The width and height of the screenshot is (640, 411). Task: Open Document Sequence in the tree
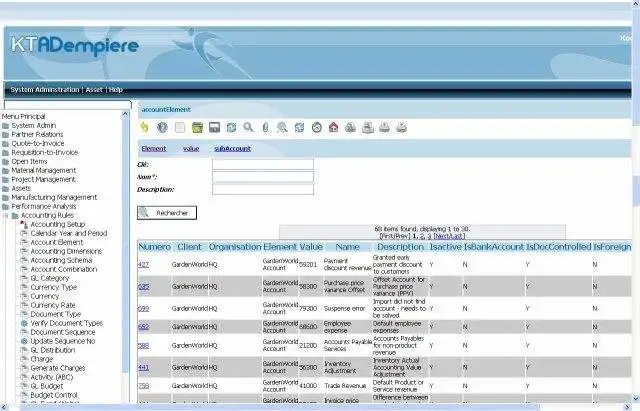[x=63, y=332]
